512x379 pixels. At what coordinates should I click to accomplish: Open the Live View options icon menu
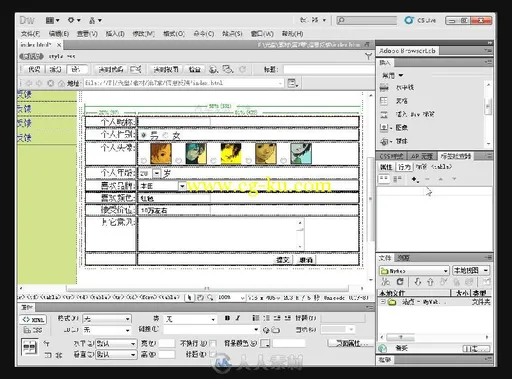(293, 83)
